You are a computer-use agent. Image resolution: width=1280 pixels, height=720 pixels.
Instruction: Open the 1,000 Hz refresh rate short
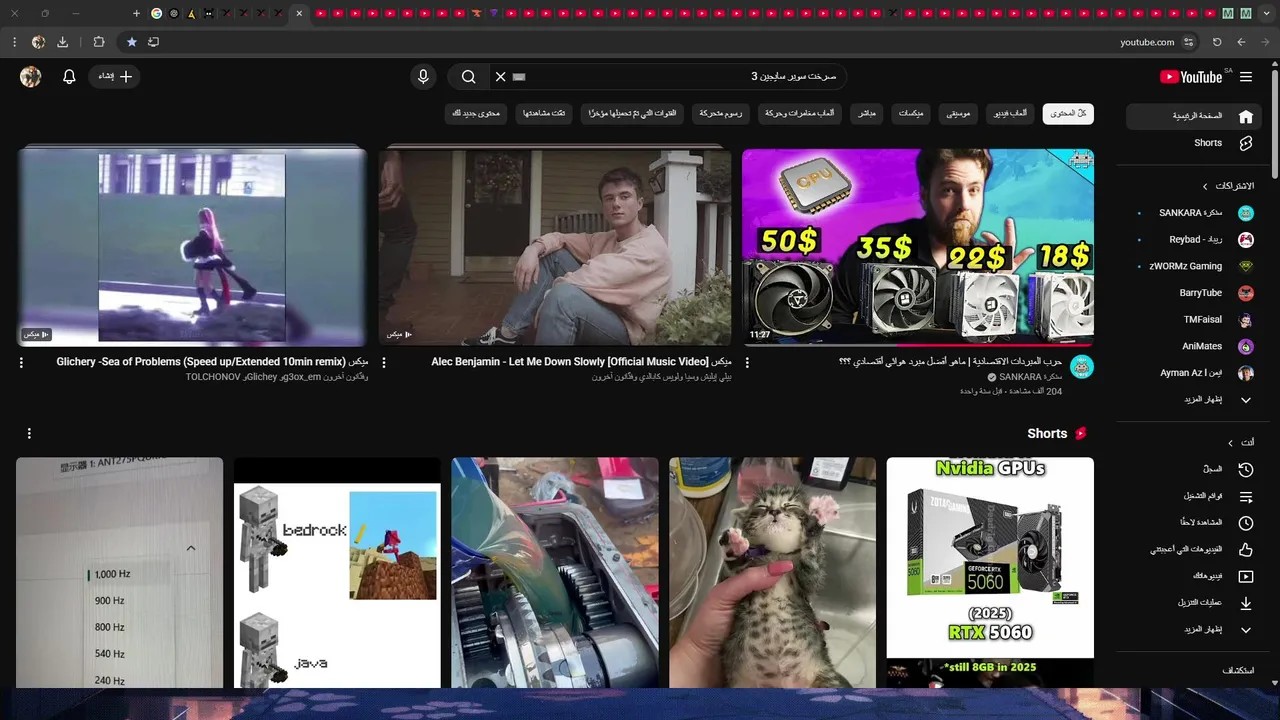(119, 573)
